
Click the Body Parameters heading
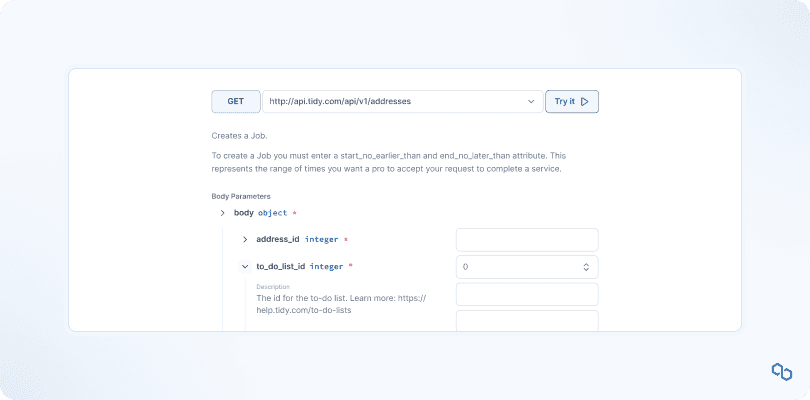pos(241,196)
